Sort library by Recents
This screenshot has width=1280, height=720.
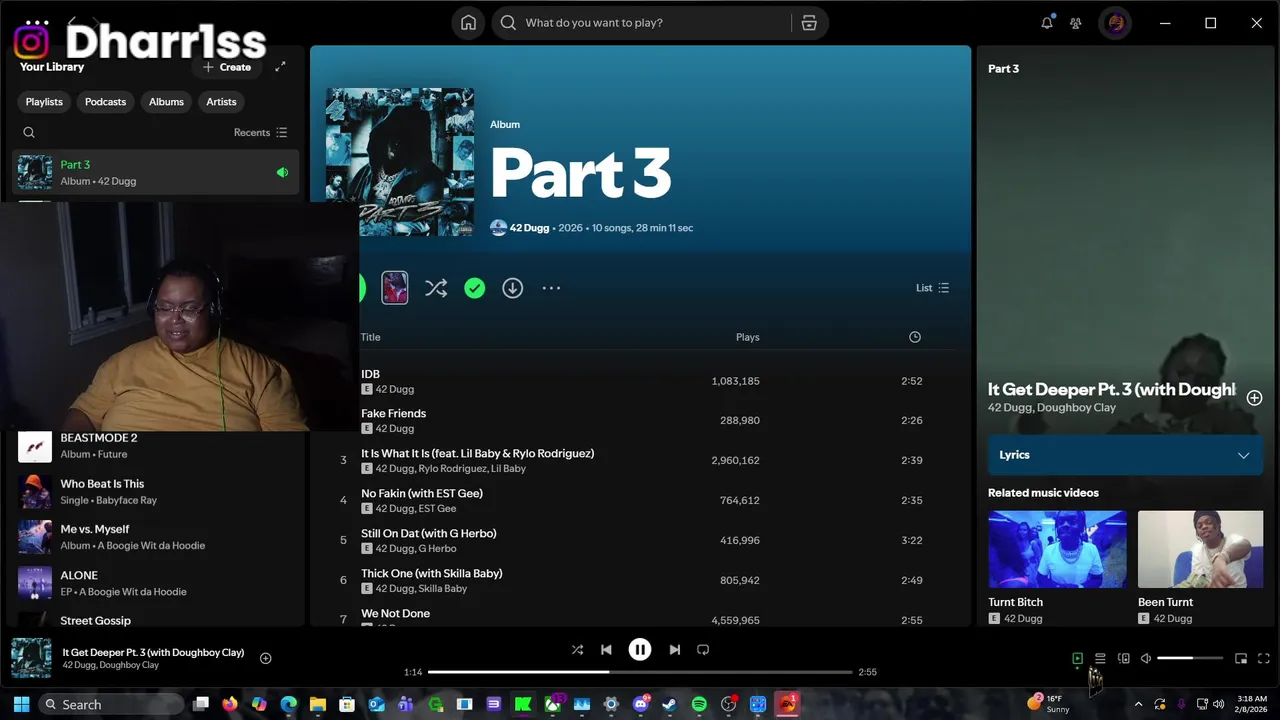click(260, 132)
